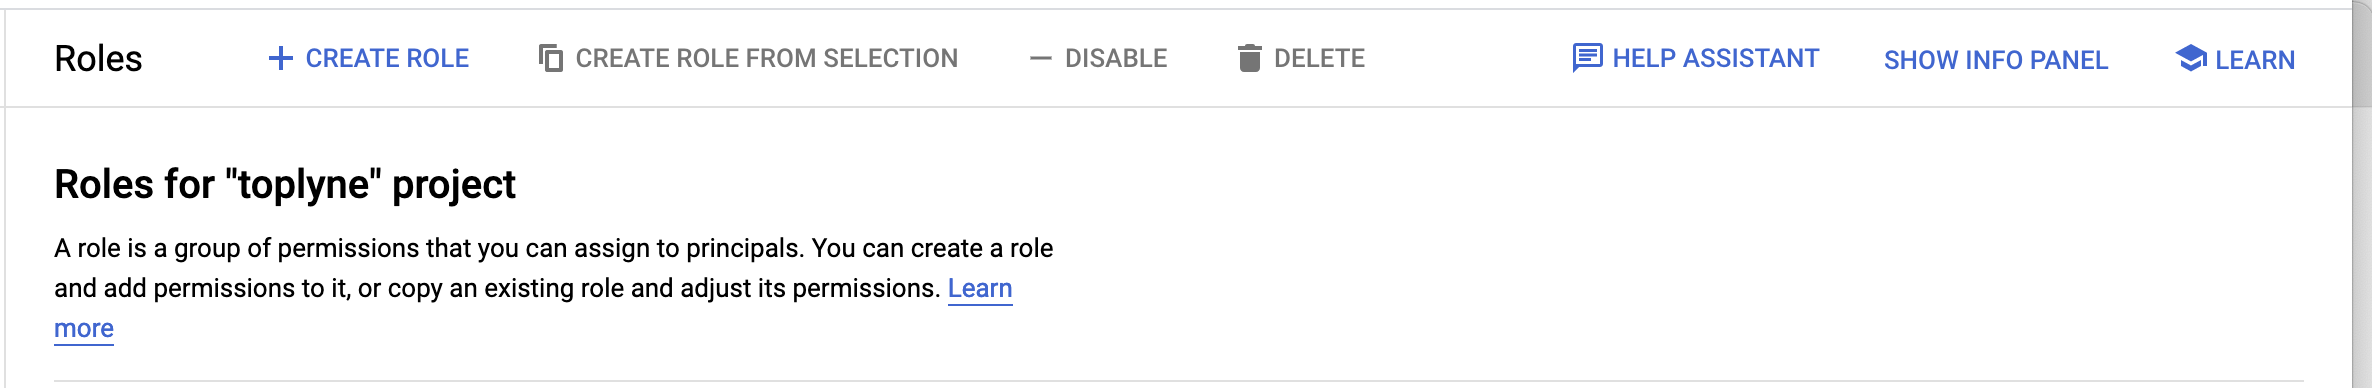Image resolution: width=2372 pixels, height=388 pixels.
Task: Show the info panel
Action: 1996,60
